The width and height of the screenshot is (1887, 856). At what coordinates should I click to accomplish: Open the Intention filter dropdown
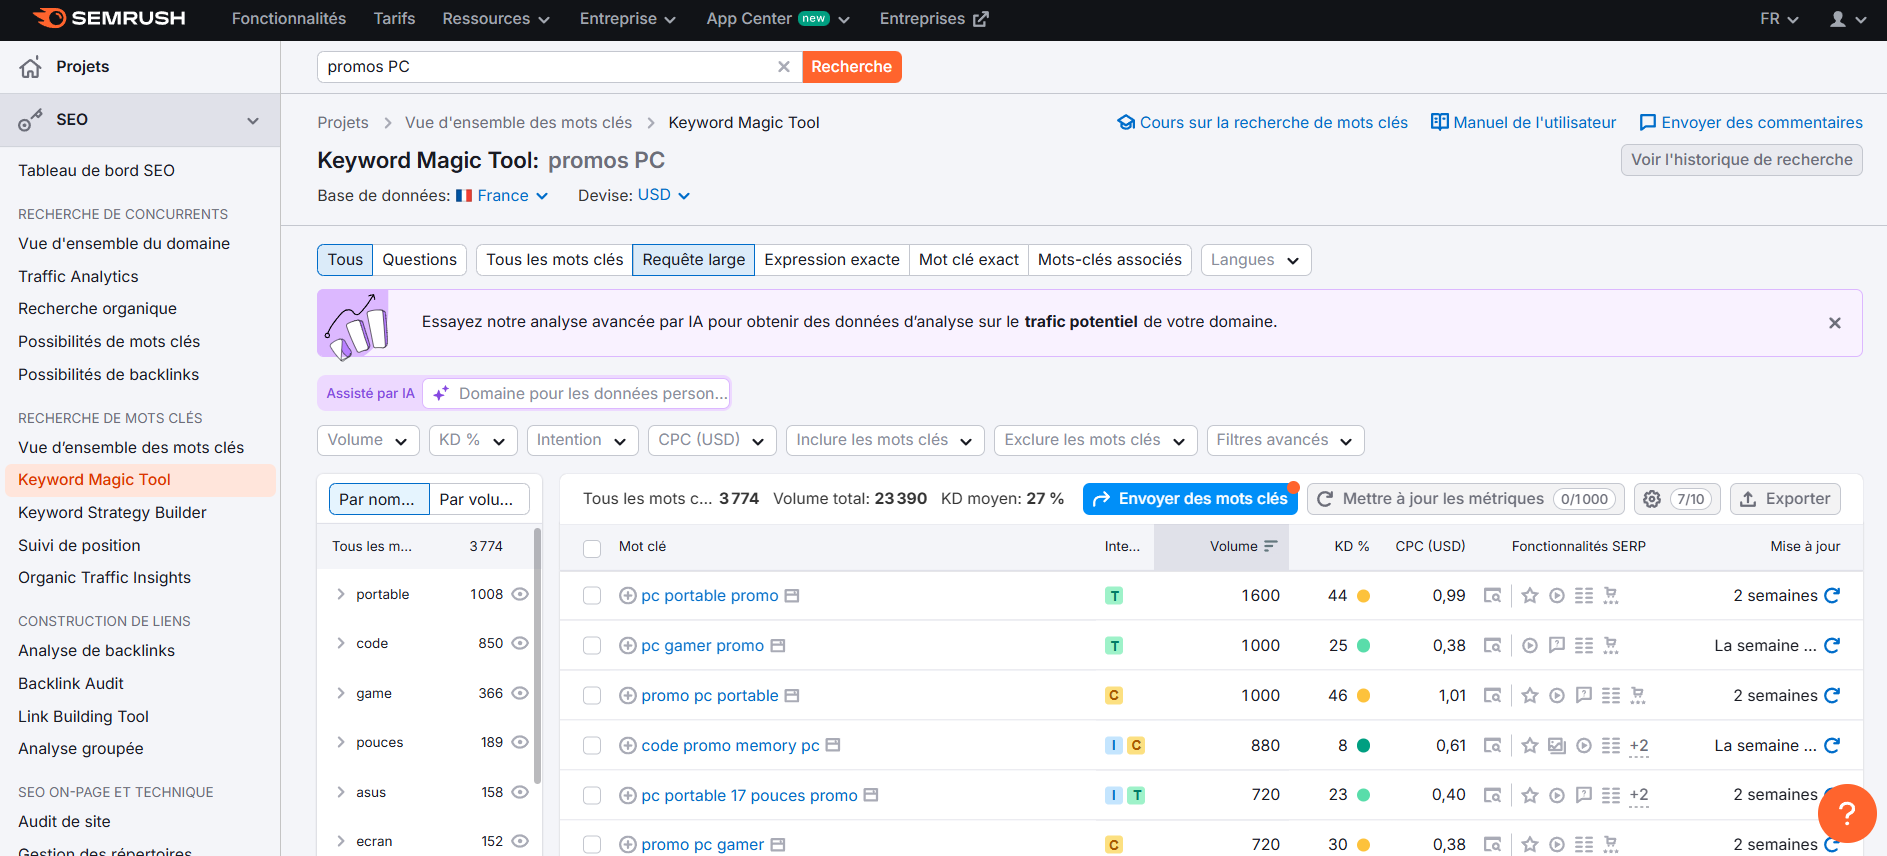tap(582, 440)
